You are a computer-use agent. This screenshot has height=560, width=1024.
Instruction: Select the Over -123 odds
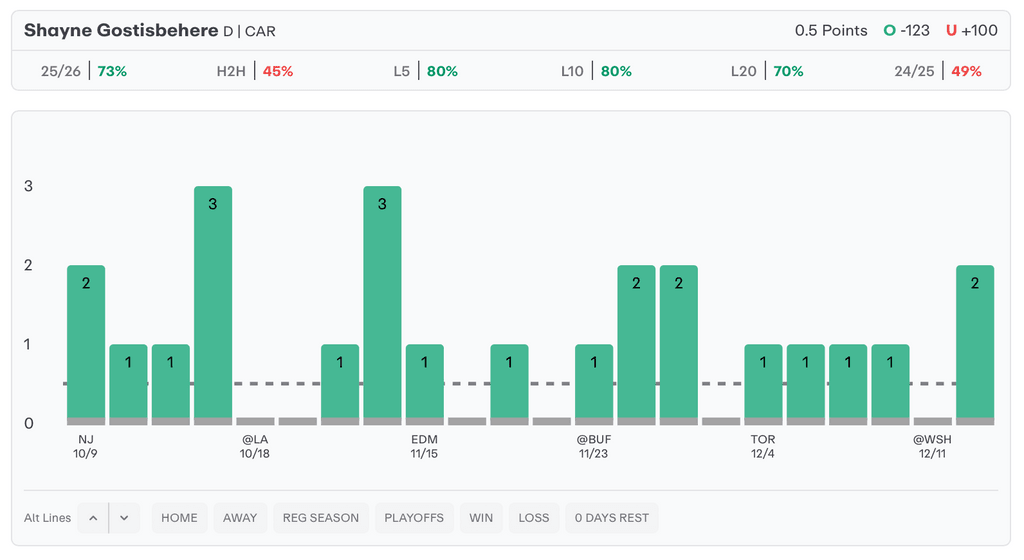(907, 31)
